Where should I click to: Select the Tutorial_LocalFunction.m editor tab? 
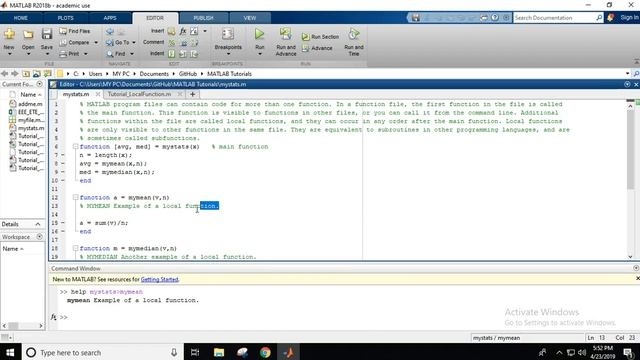coord(140,94)
